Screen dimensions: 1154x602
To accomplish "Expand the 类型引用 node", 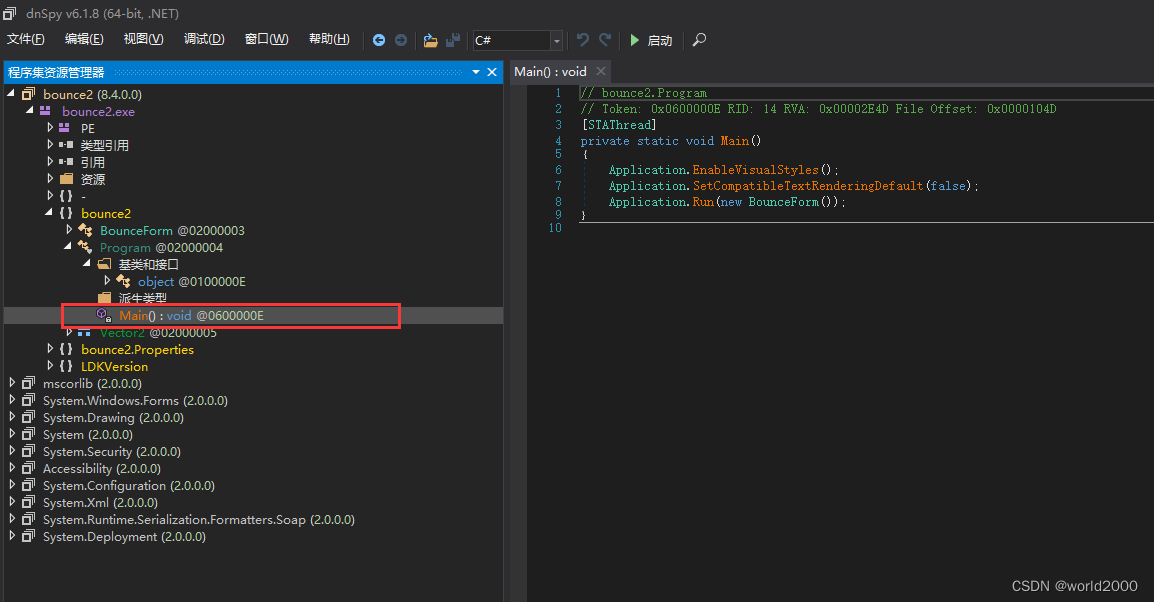I will click(x=49, y=144).
